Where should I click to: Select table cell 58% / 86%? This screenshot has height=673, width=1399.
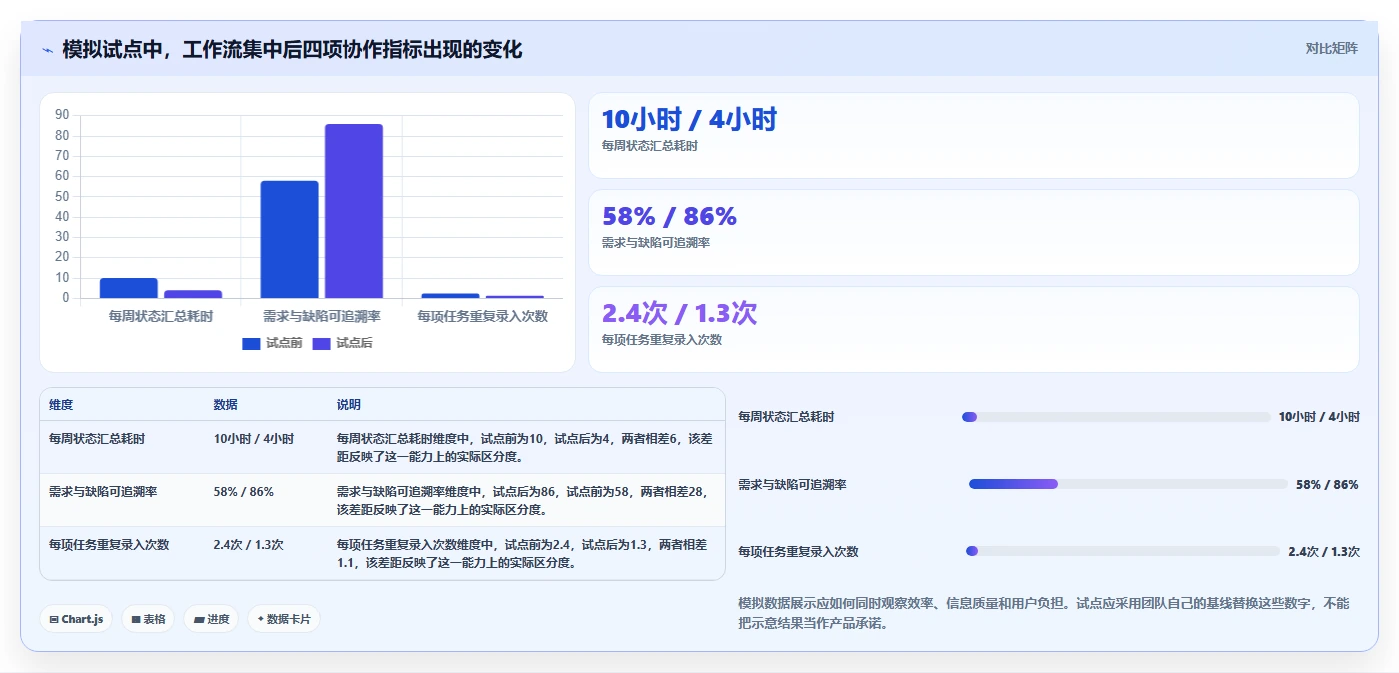click(243, 492)
